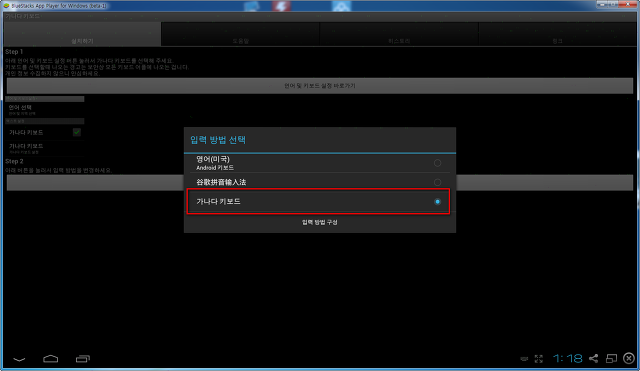Switch to the 도움말 tab

[241, 34]
